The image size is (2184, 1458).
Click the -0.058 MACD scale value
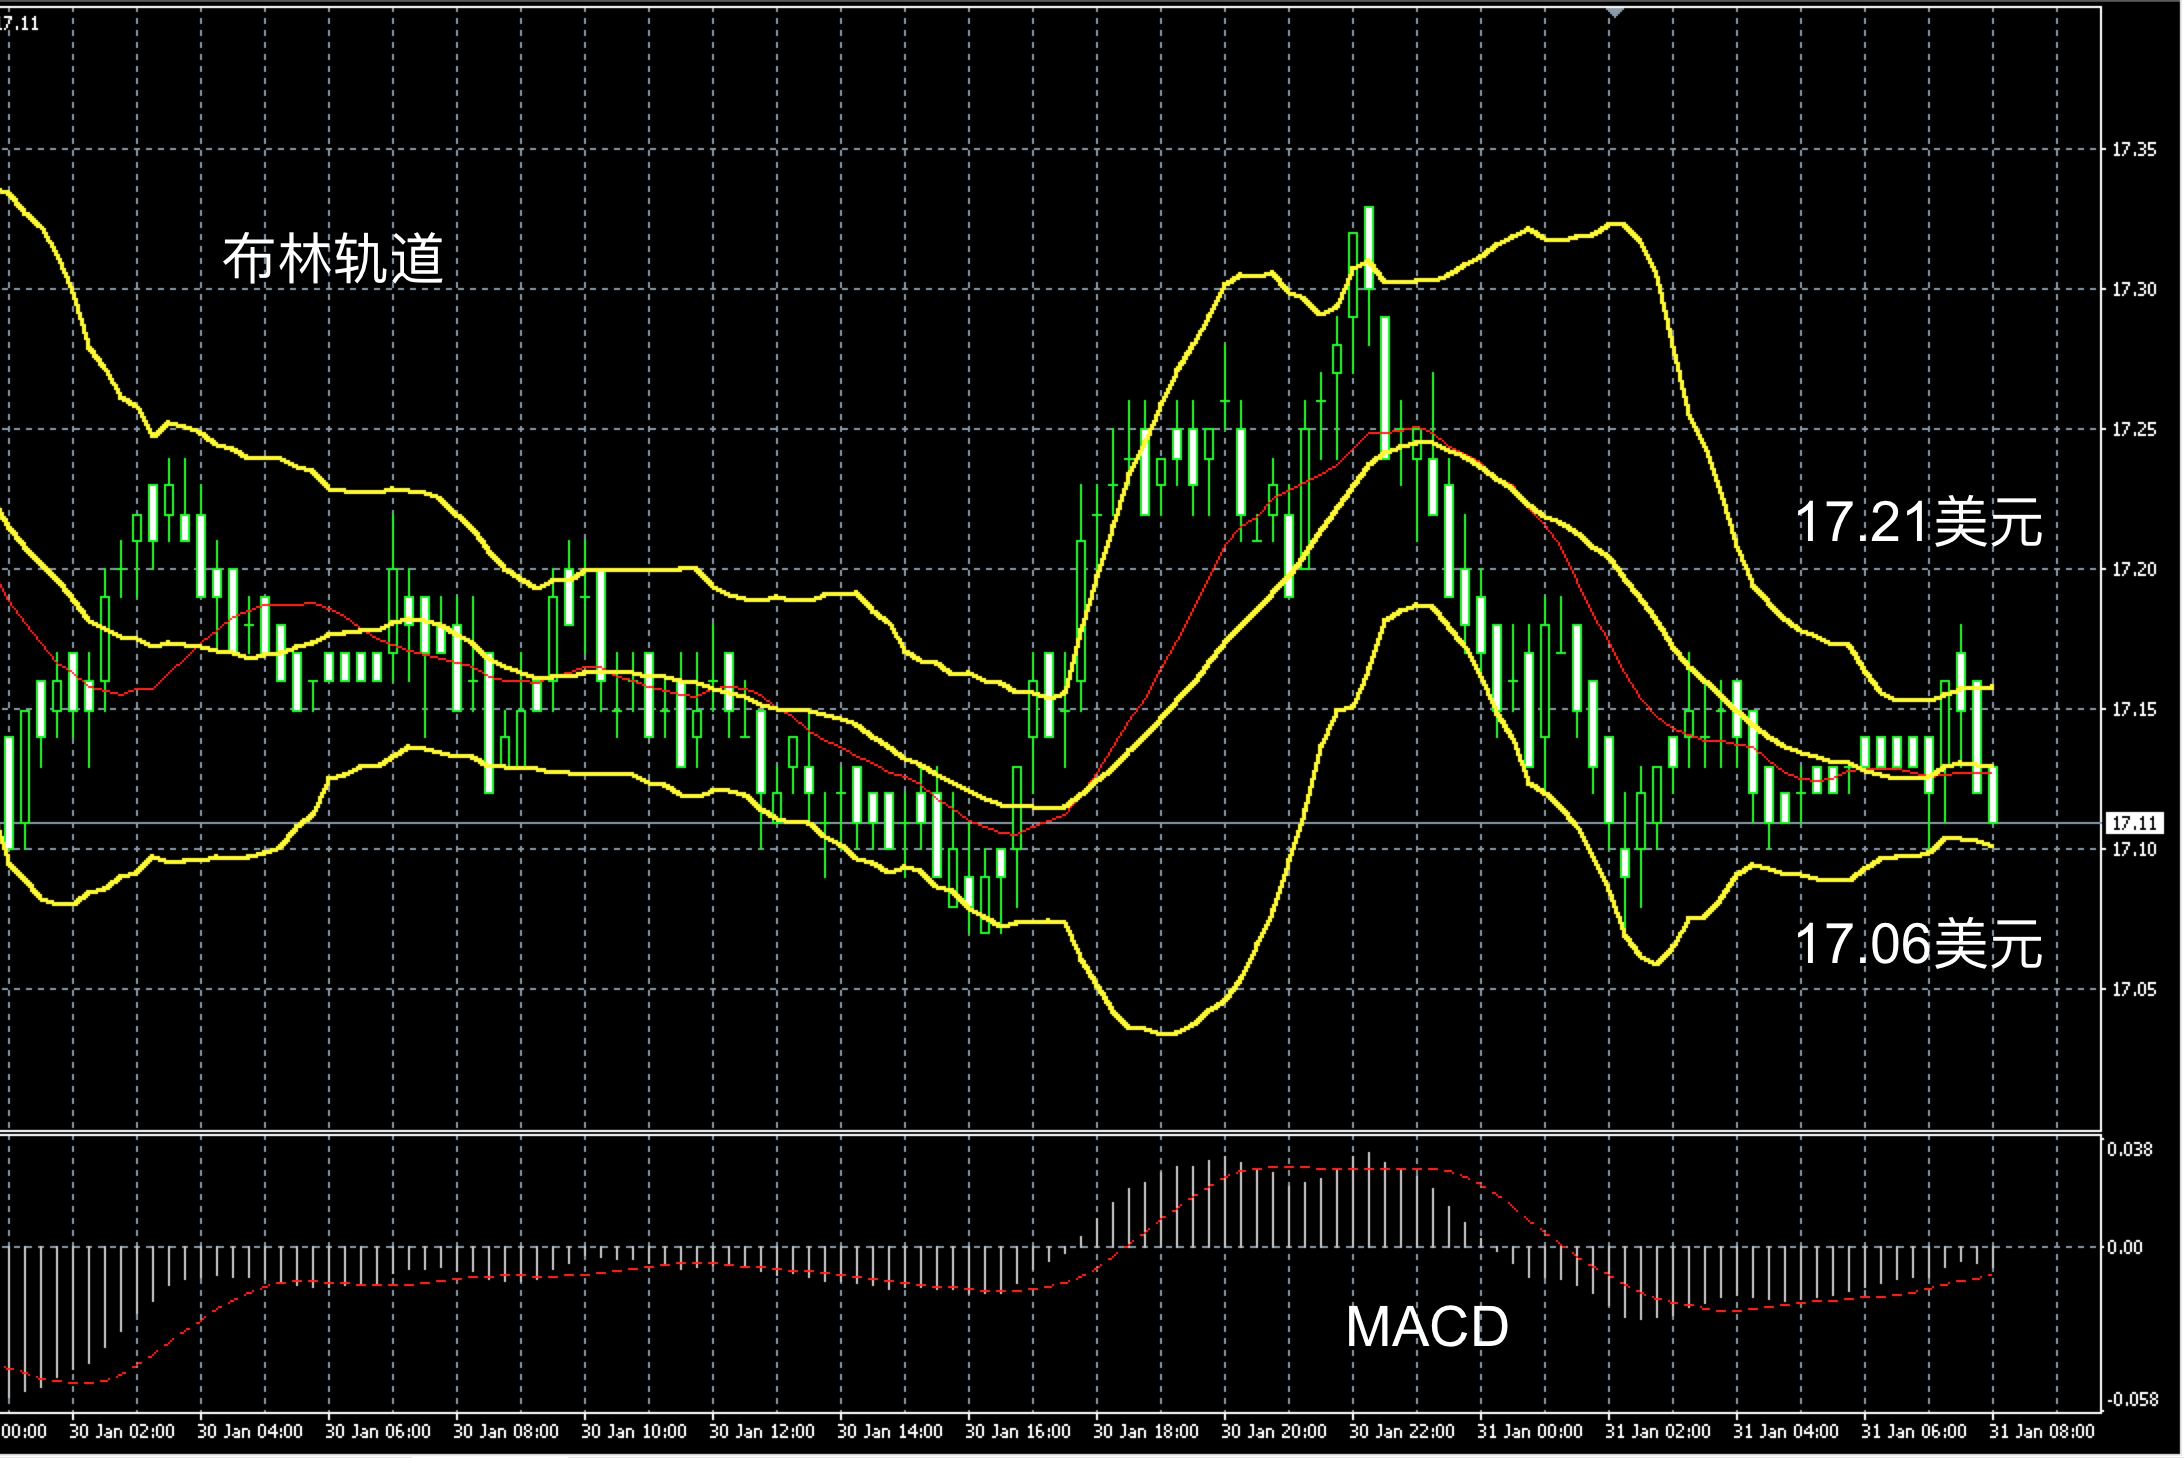[2131, 1400]
